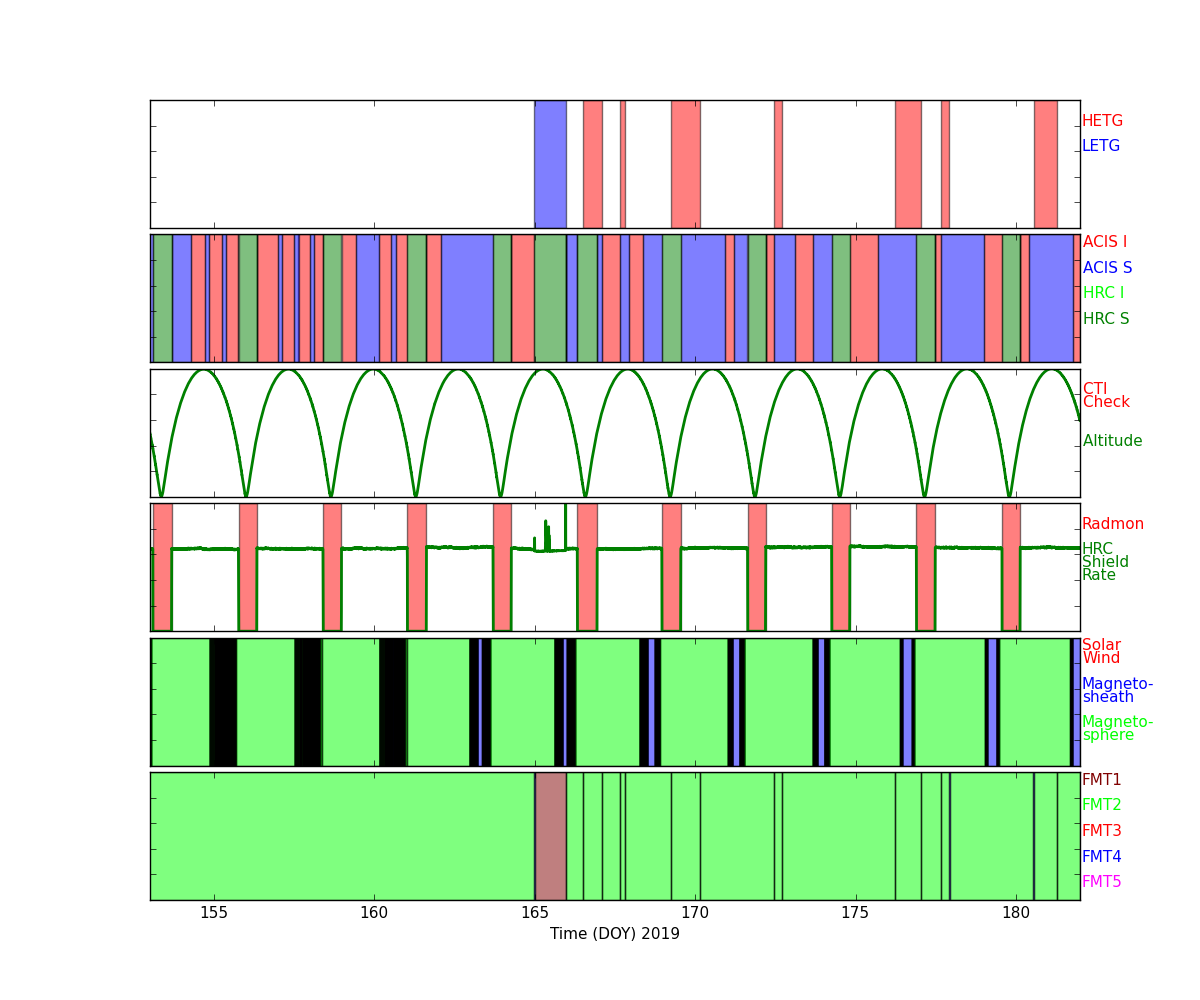Select the green Altitude label
Image resolution: width=1200 pixels, height=1000 pixels.
(x=1112, y=441)
